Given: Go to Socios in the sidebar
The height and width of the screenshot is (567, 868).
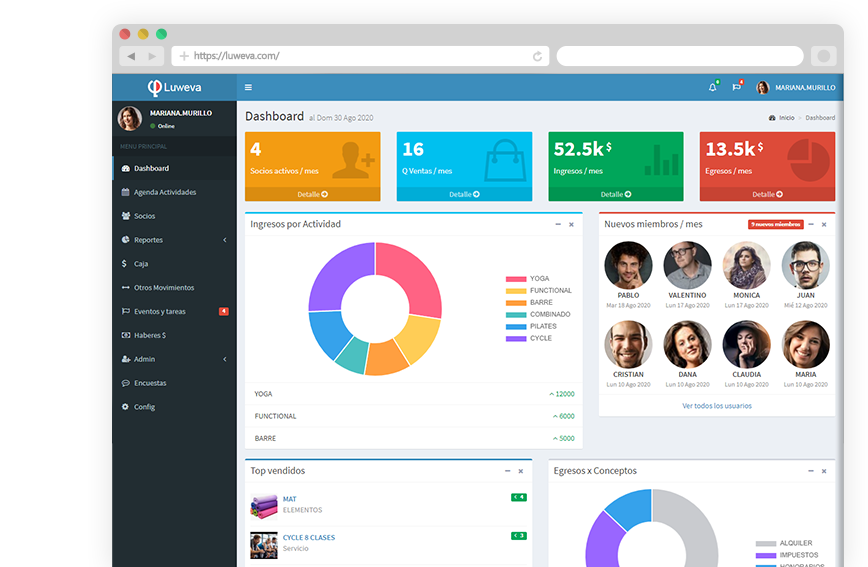Looking at the screenshot, I should tap(174, 216).
